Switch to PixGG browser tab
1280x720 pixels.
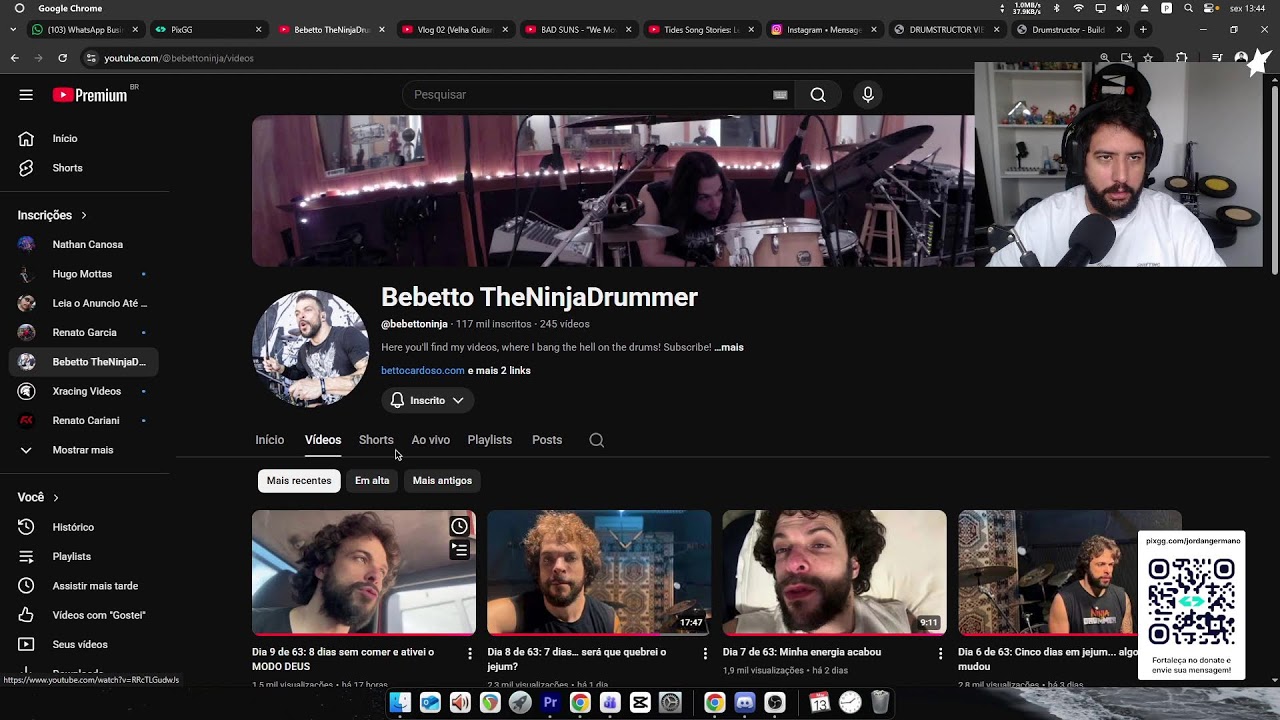[x=208, y=30]
